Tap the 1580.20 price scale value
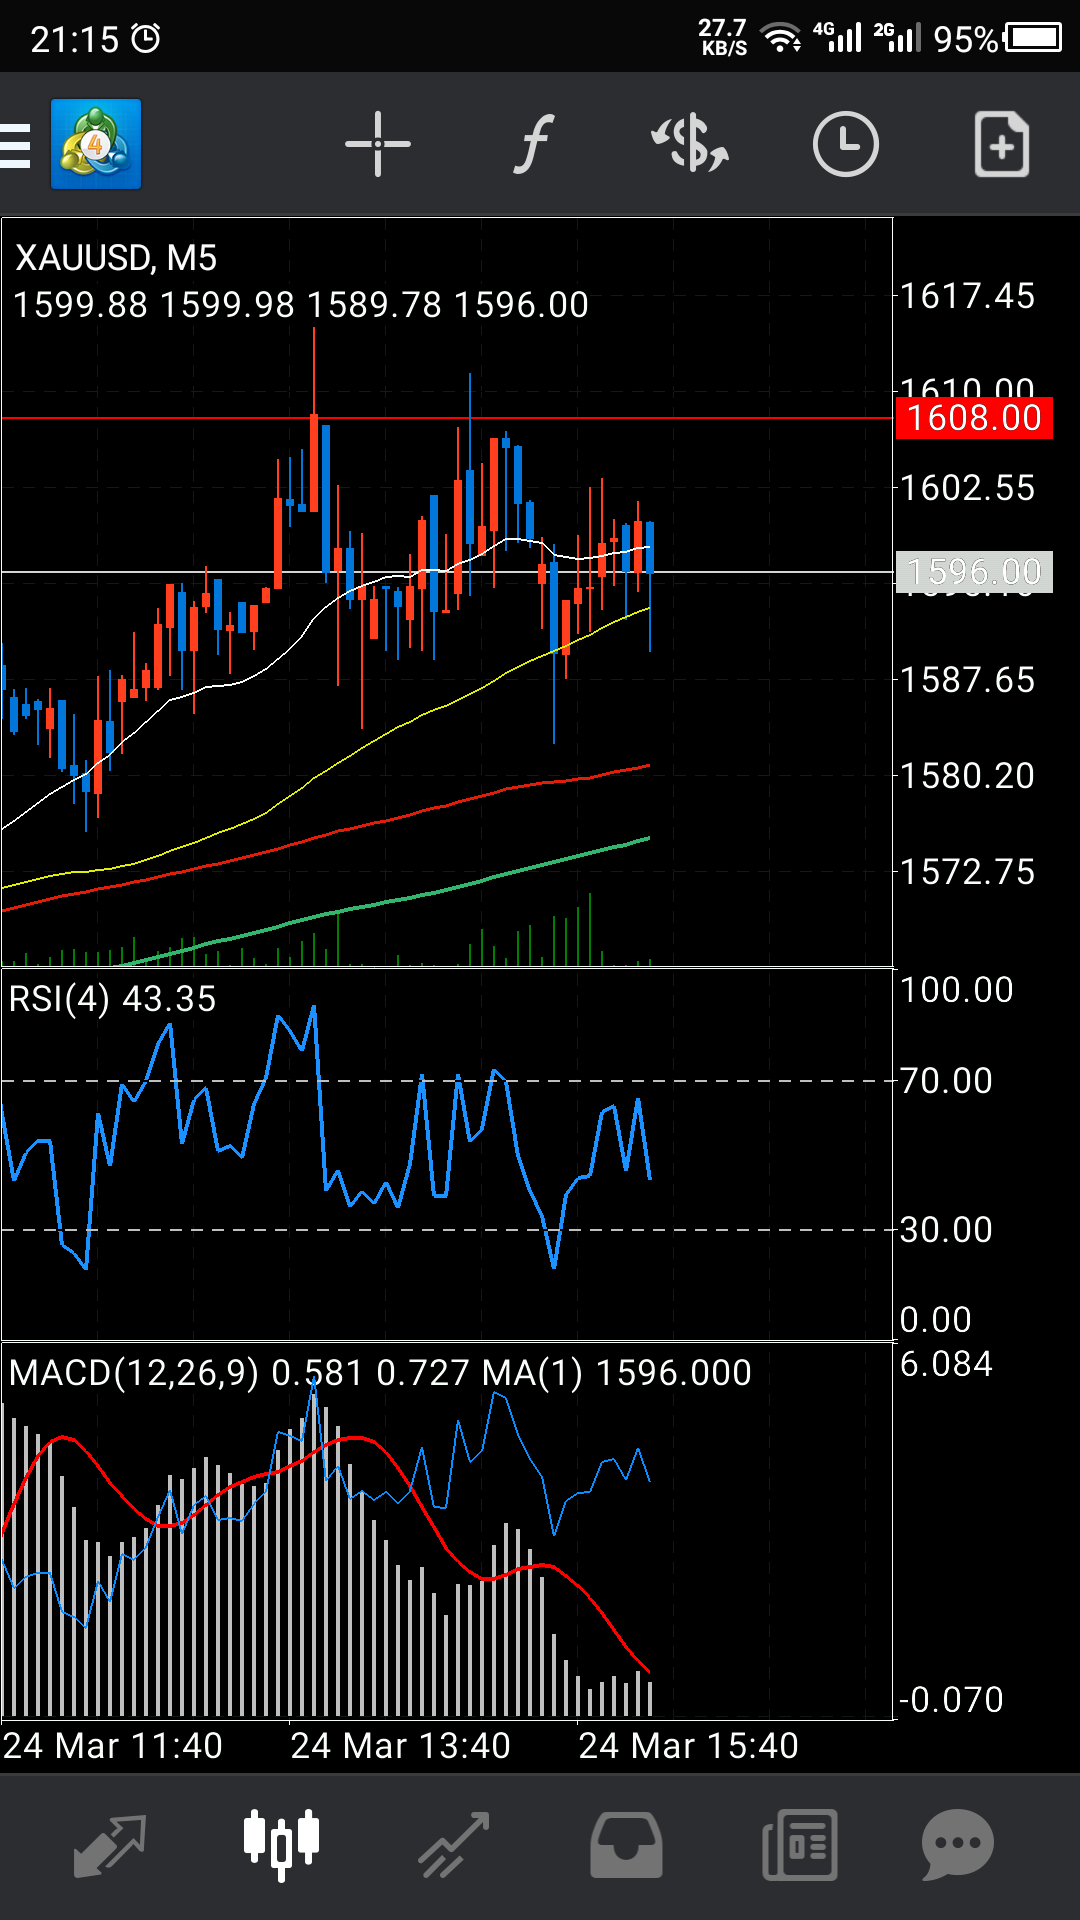1080x1920 pixels. click(967, 776)
